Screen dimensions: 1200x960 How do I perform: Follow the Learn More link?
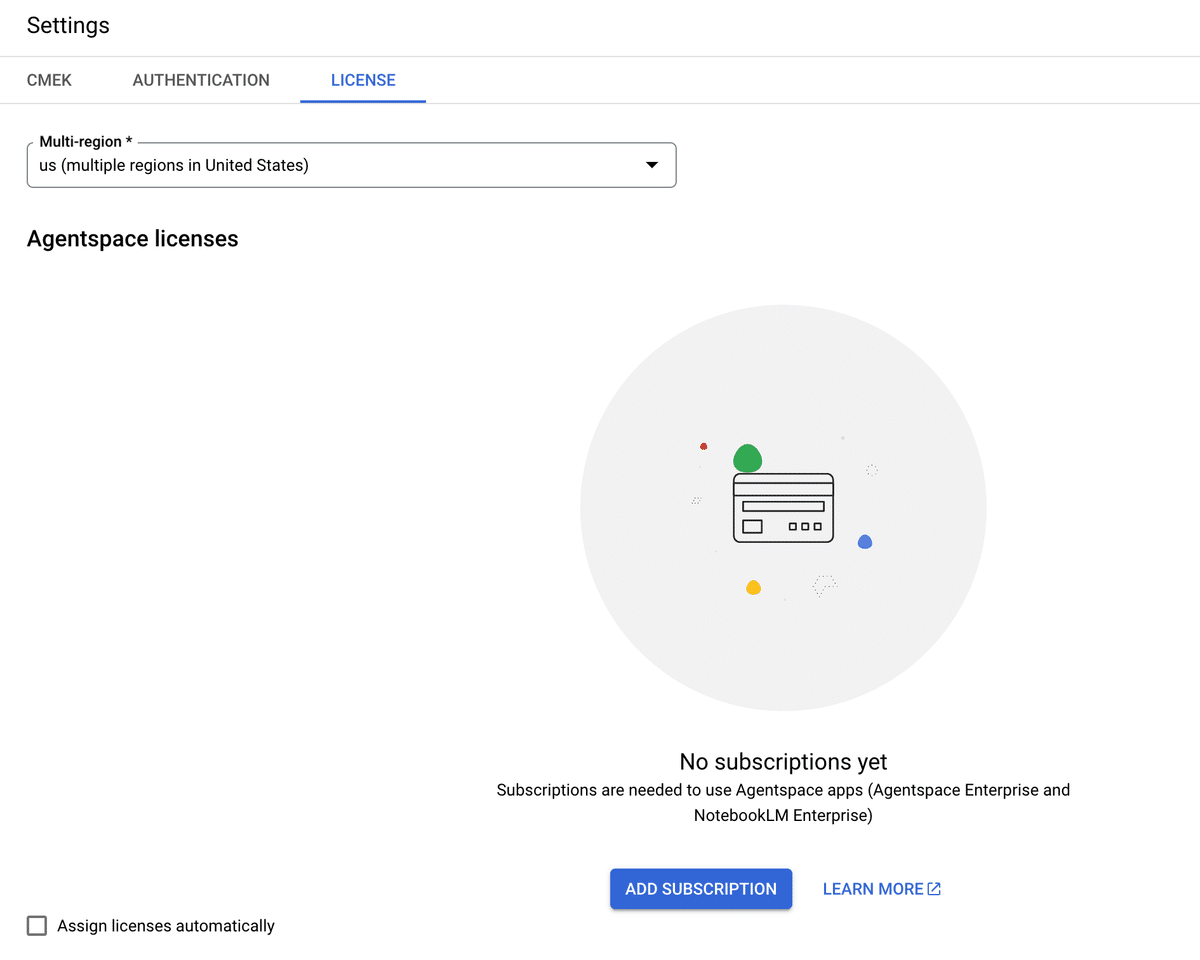click(x=872, y=889)
